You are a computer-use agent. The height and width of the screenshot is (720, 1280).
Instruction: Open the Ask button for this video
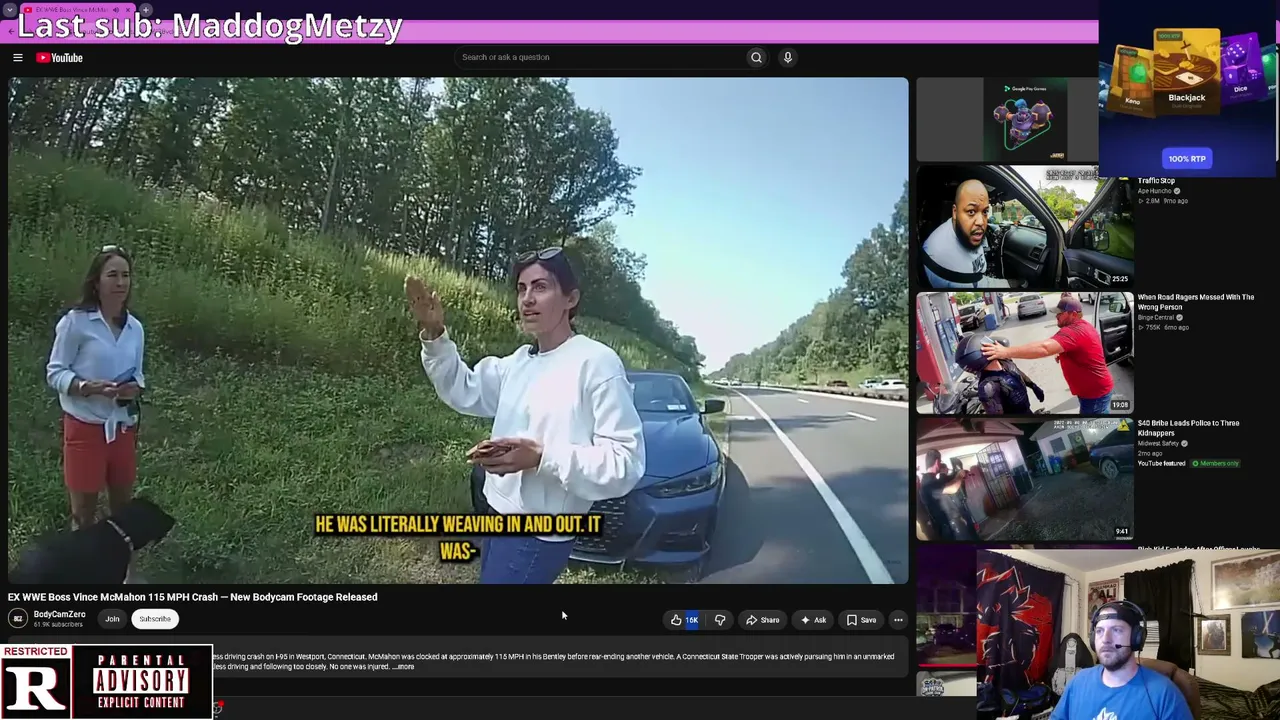(813, 620)
